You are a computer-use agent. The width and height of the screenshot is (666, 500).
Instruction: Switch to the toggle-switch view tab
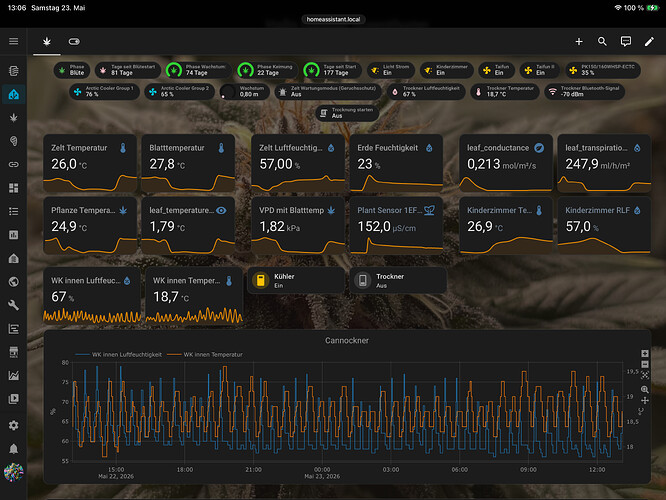pyautogui.click(x=74, y=41)
